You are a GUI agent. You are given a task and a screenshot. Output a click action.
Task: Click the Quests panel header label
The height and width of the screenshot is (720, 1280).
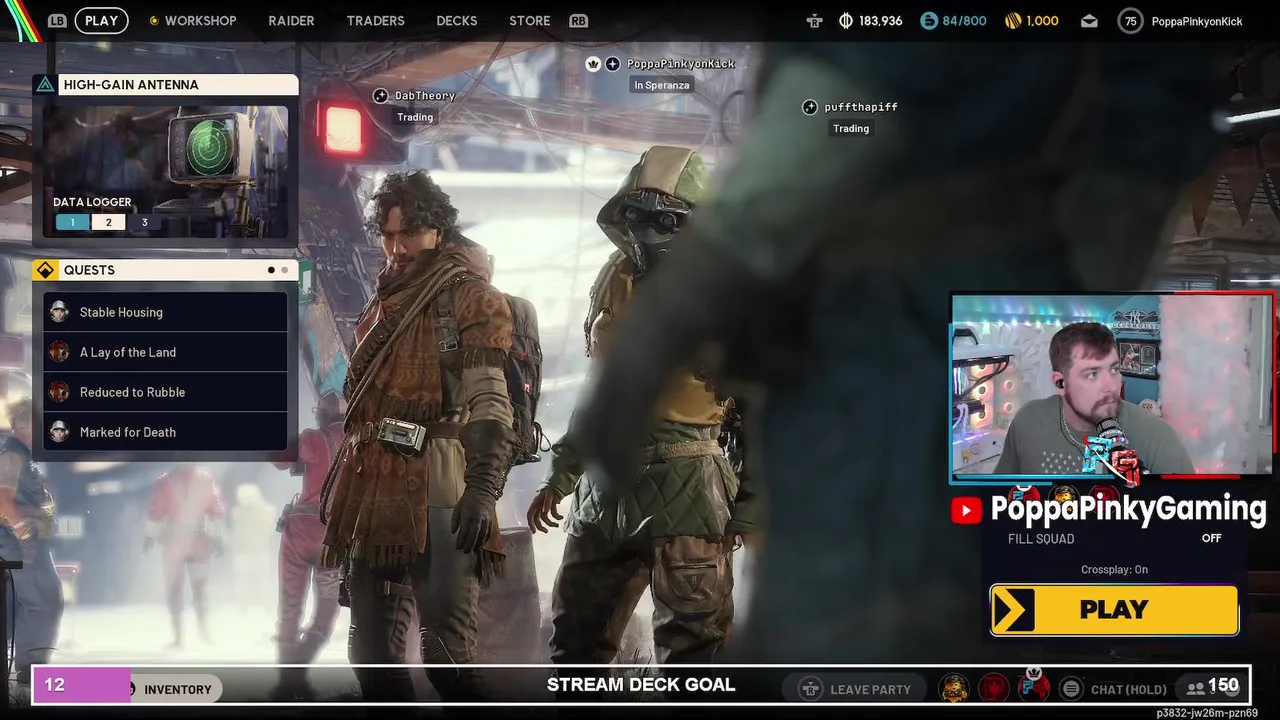pyautogui.click(x=89, y=270)
